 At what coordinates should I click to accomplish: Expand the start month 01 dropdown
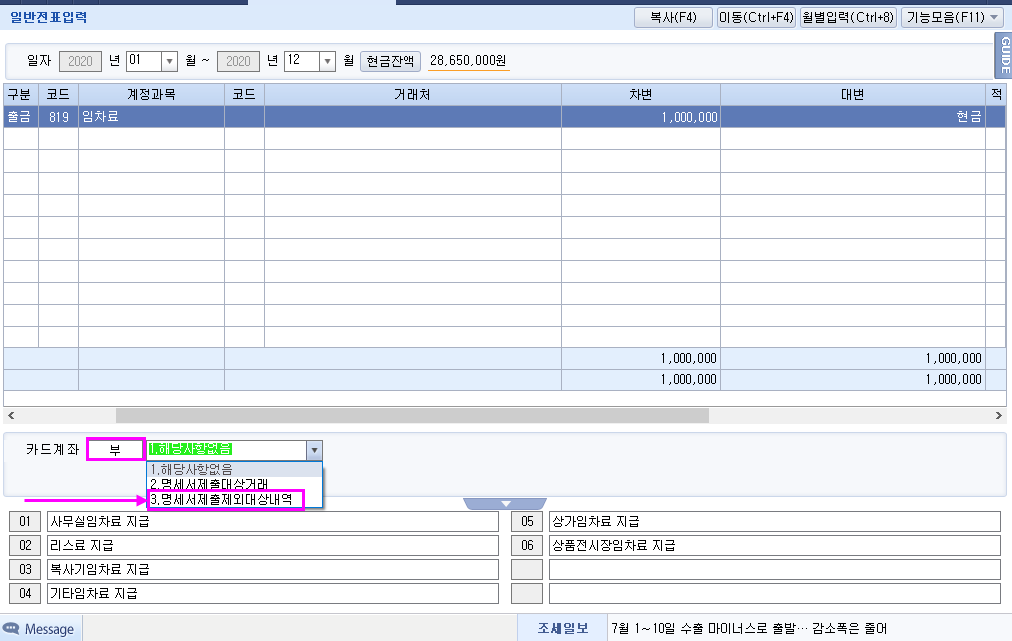[x=169, y=61]
